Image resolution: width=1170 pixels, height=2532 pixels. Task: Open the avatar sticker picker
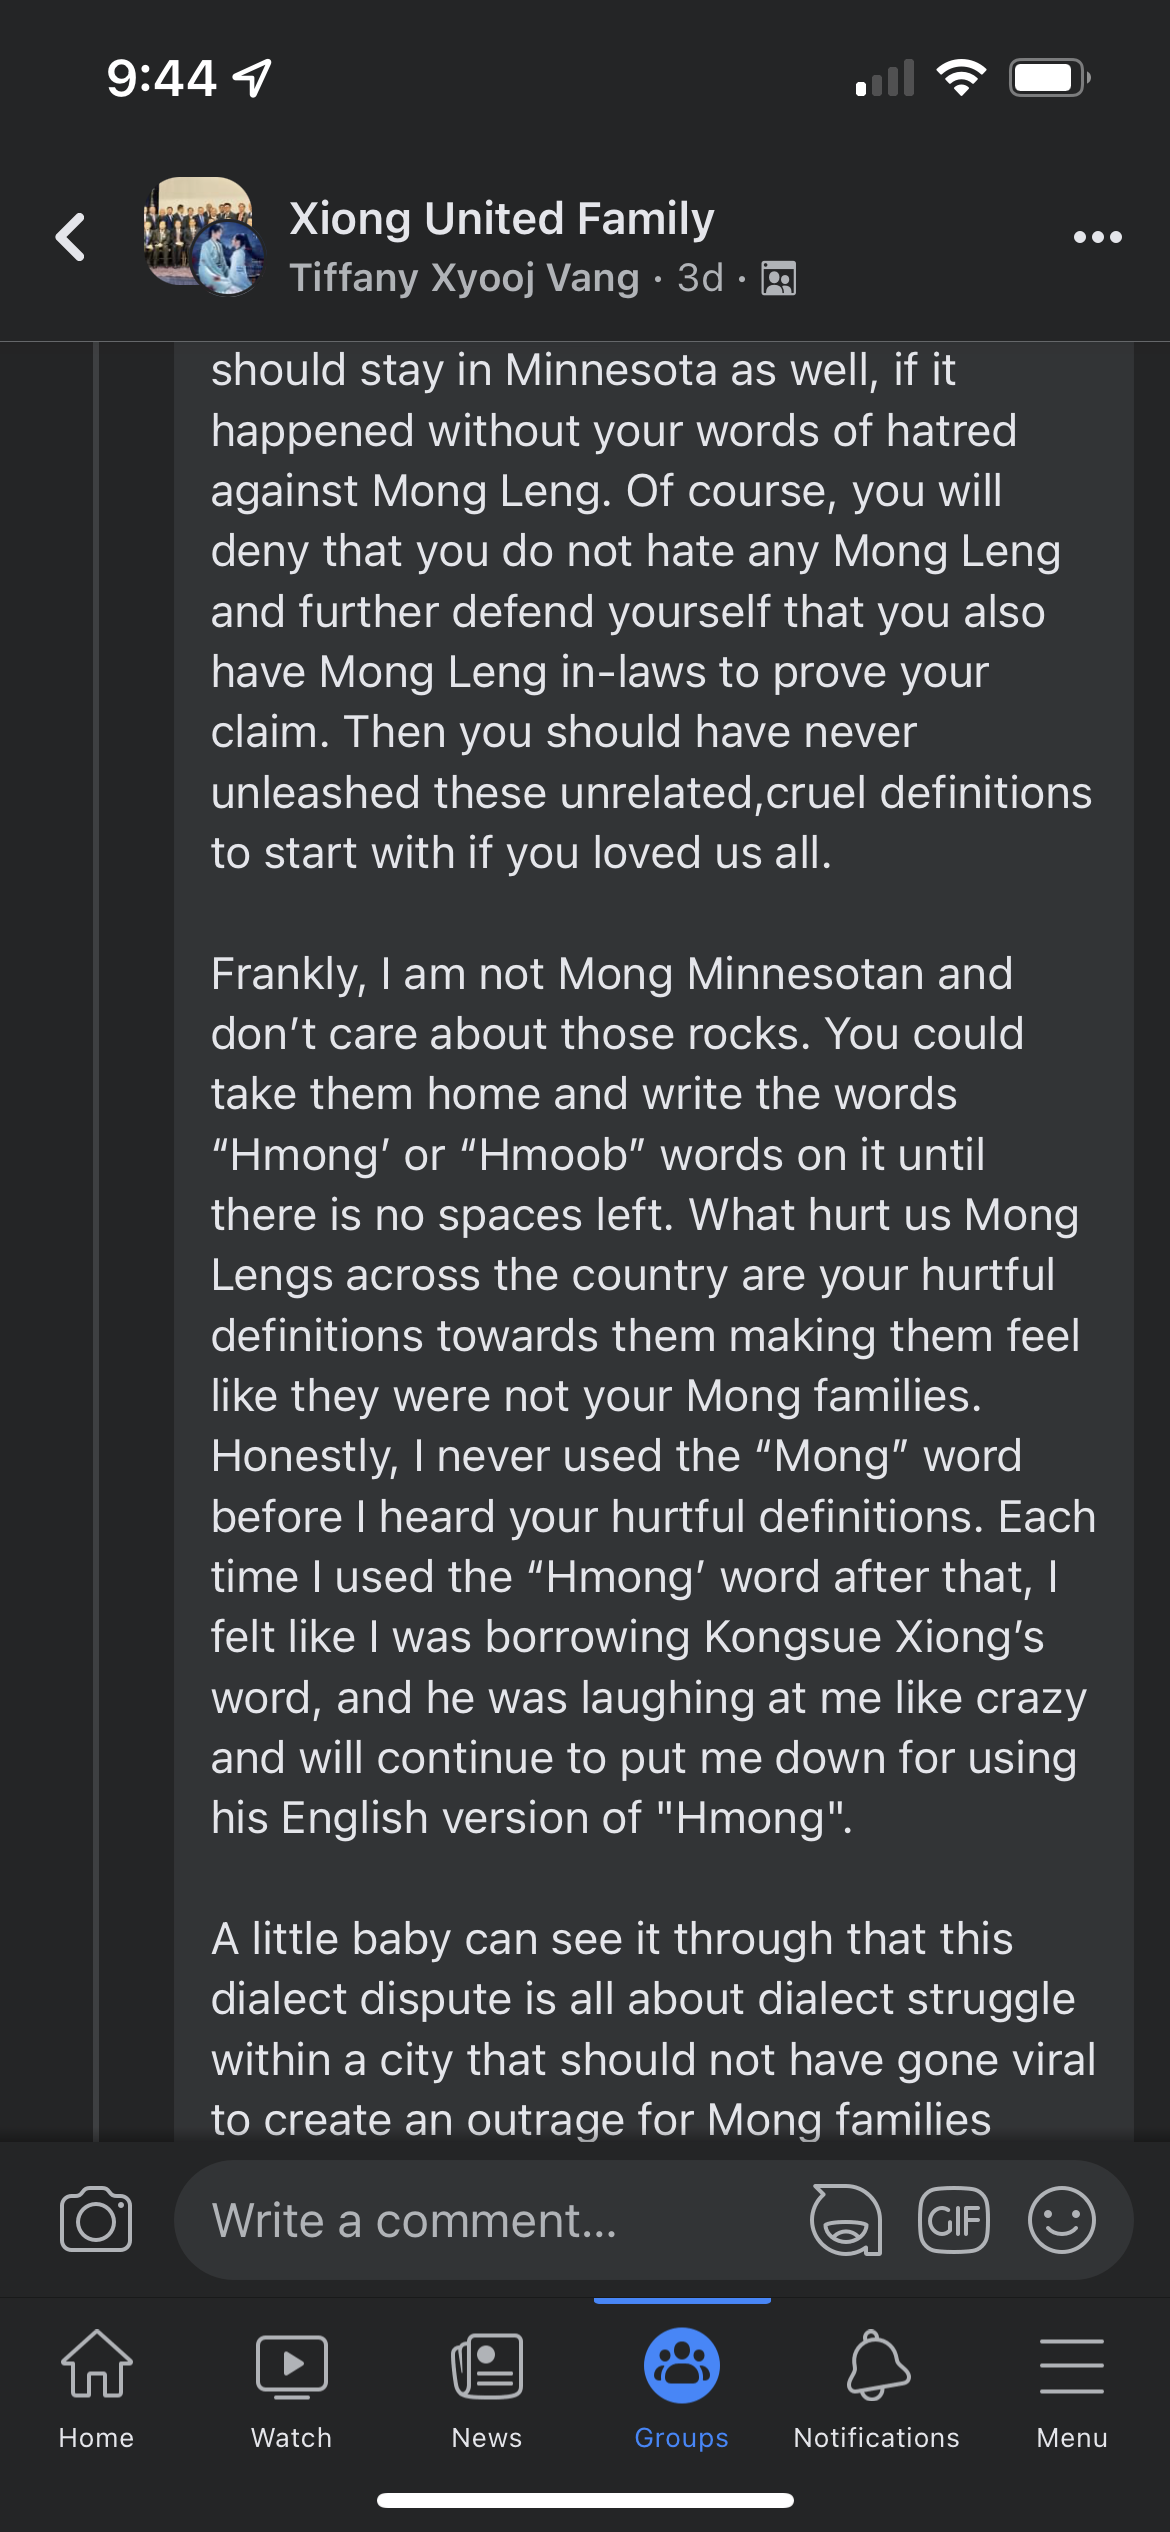tap(846, 2220)
